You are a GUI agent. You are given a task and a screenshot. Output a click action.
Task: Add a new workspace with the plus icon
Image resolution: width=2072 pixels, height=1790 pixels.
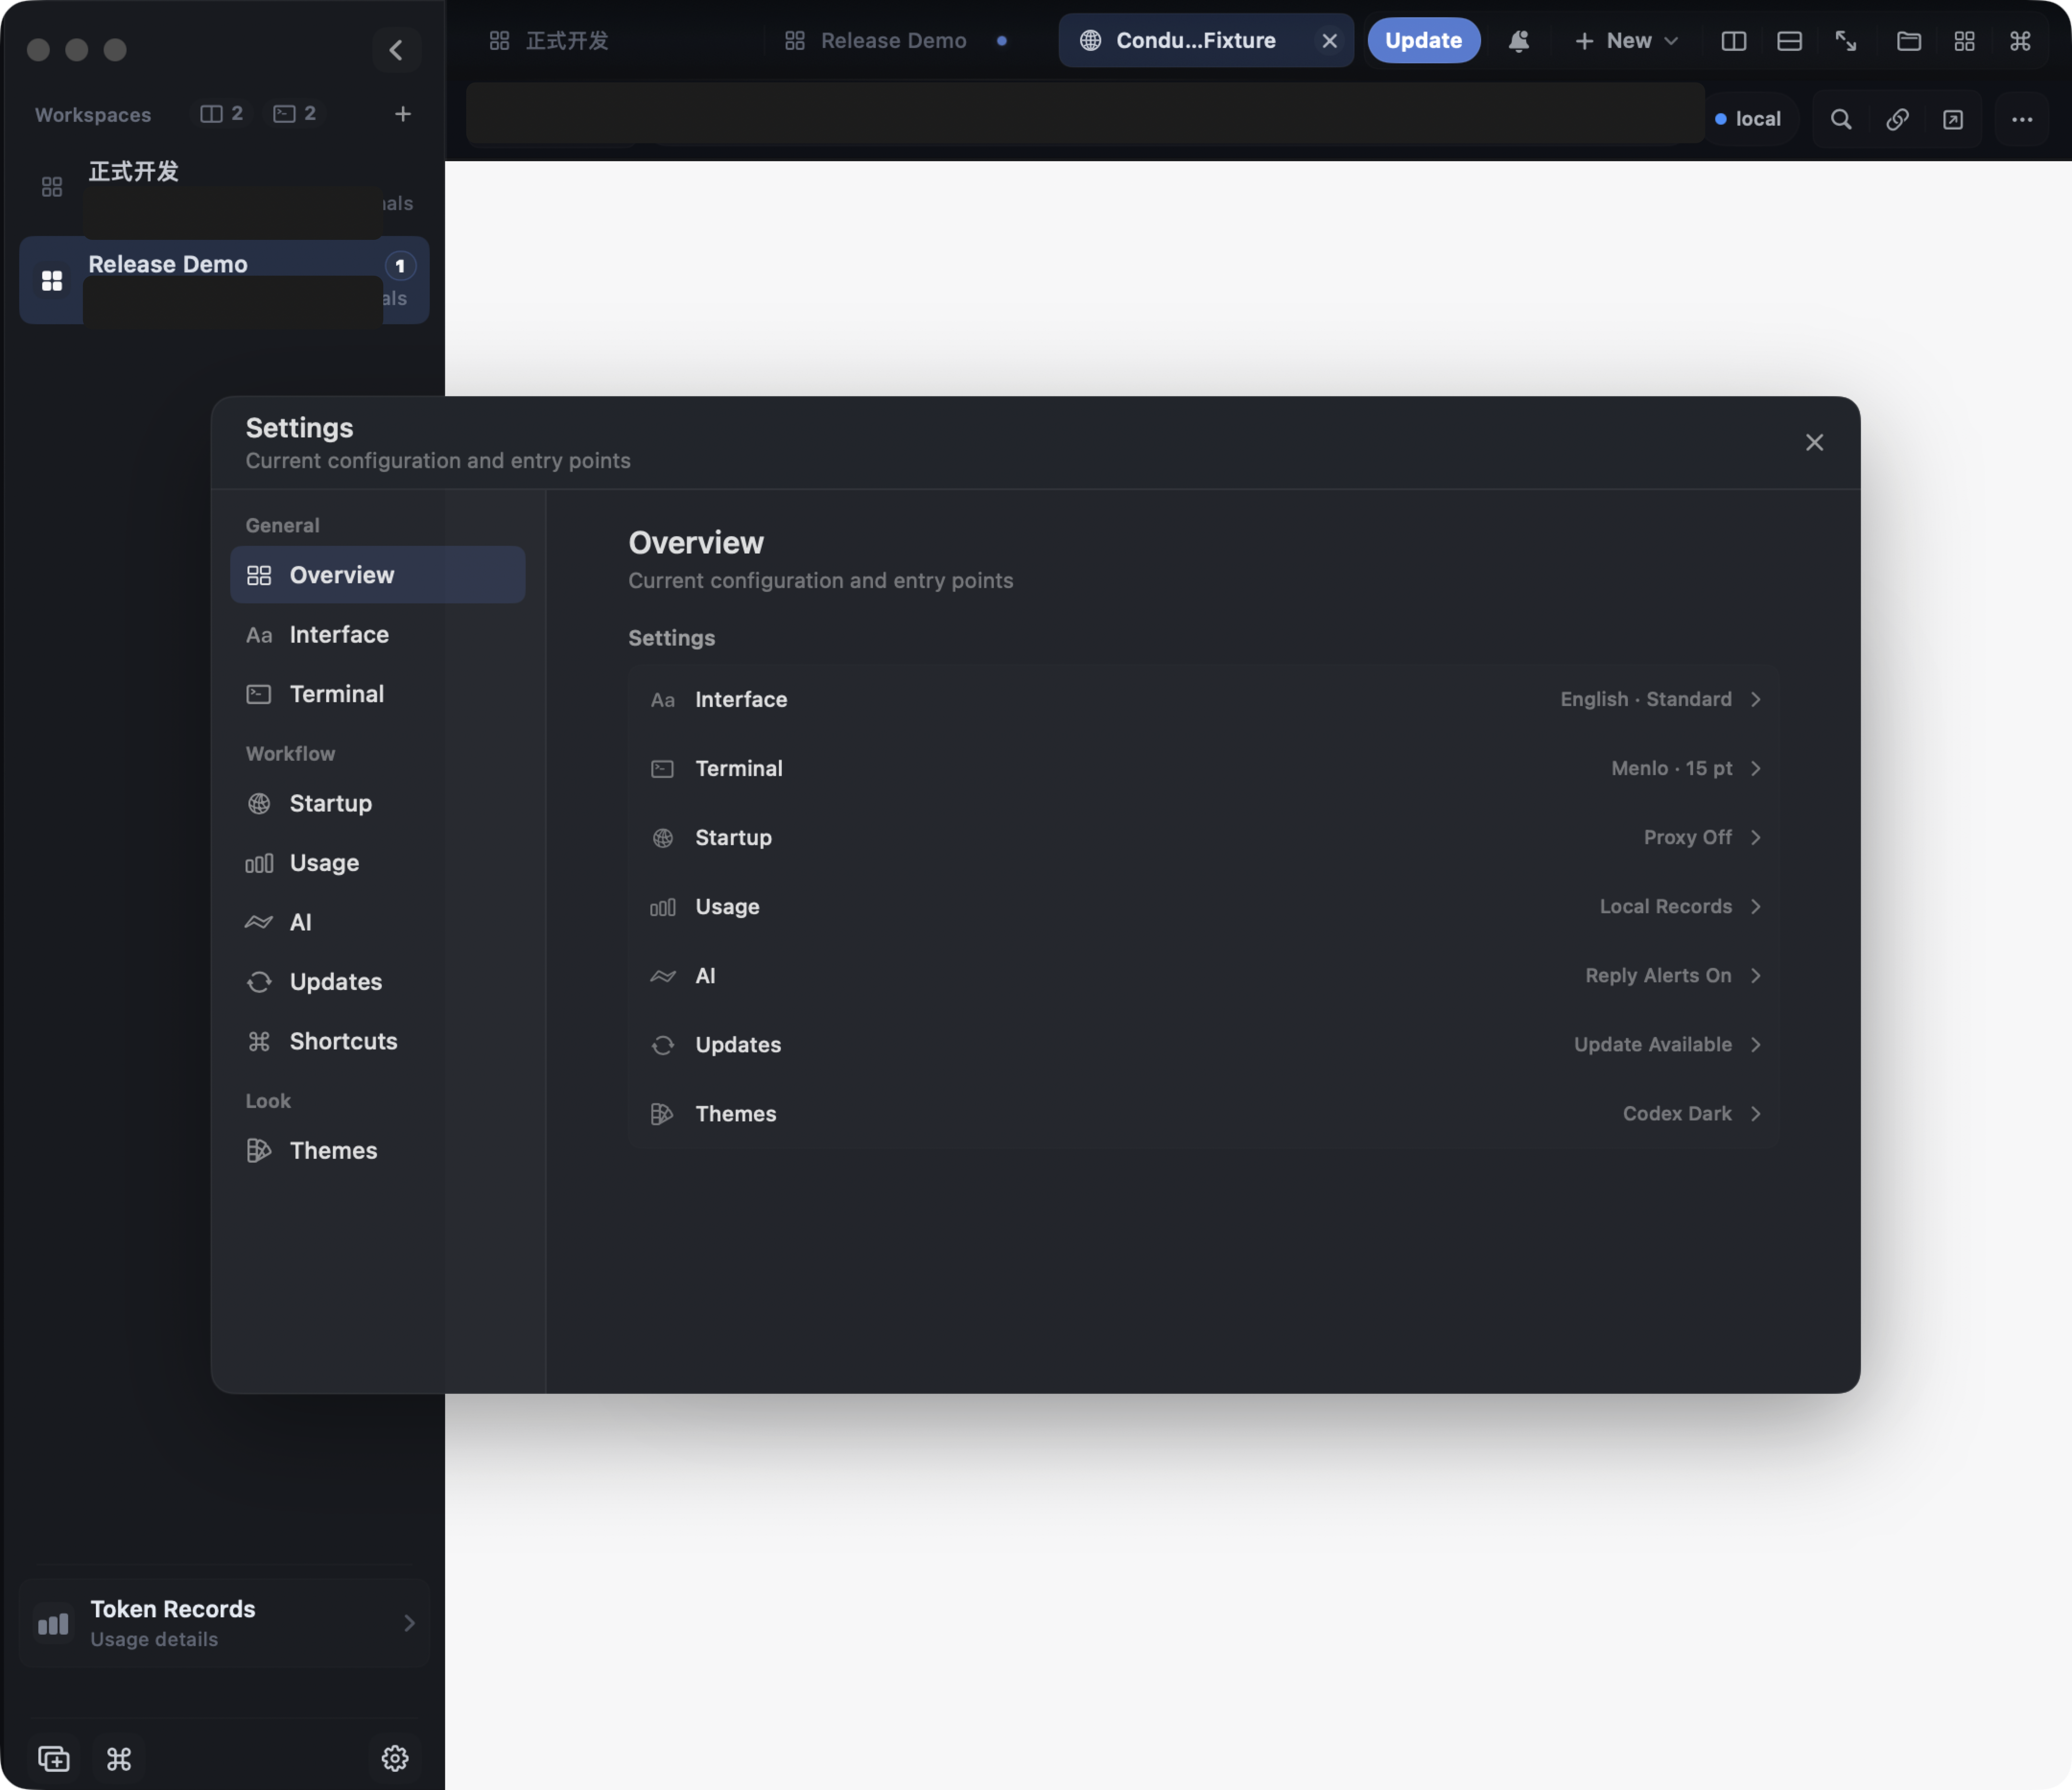coord(403,114)
